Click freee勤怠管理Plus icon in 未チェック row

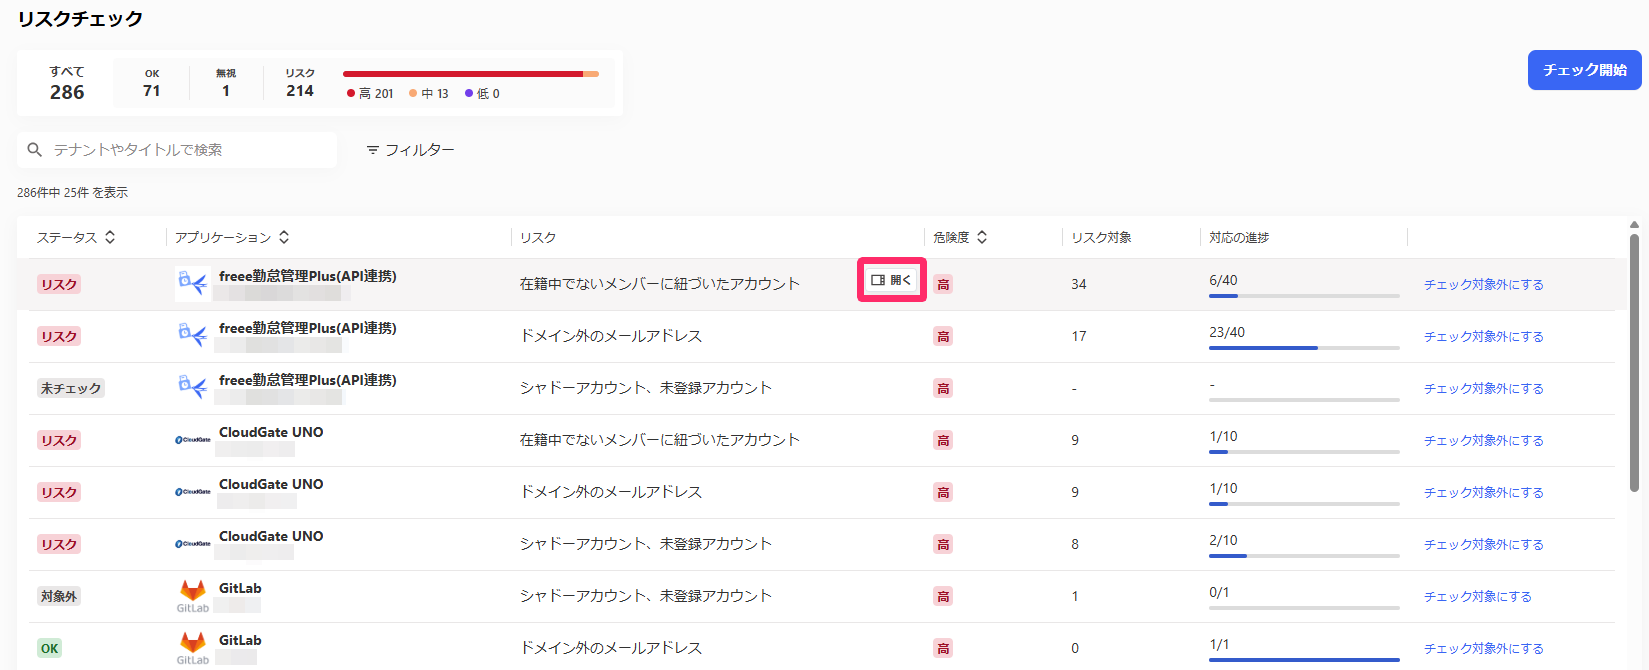192,388
